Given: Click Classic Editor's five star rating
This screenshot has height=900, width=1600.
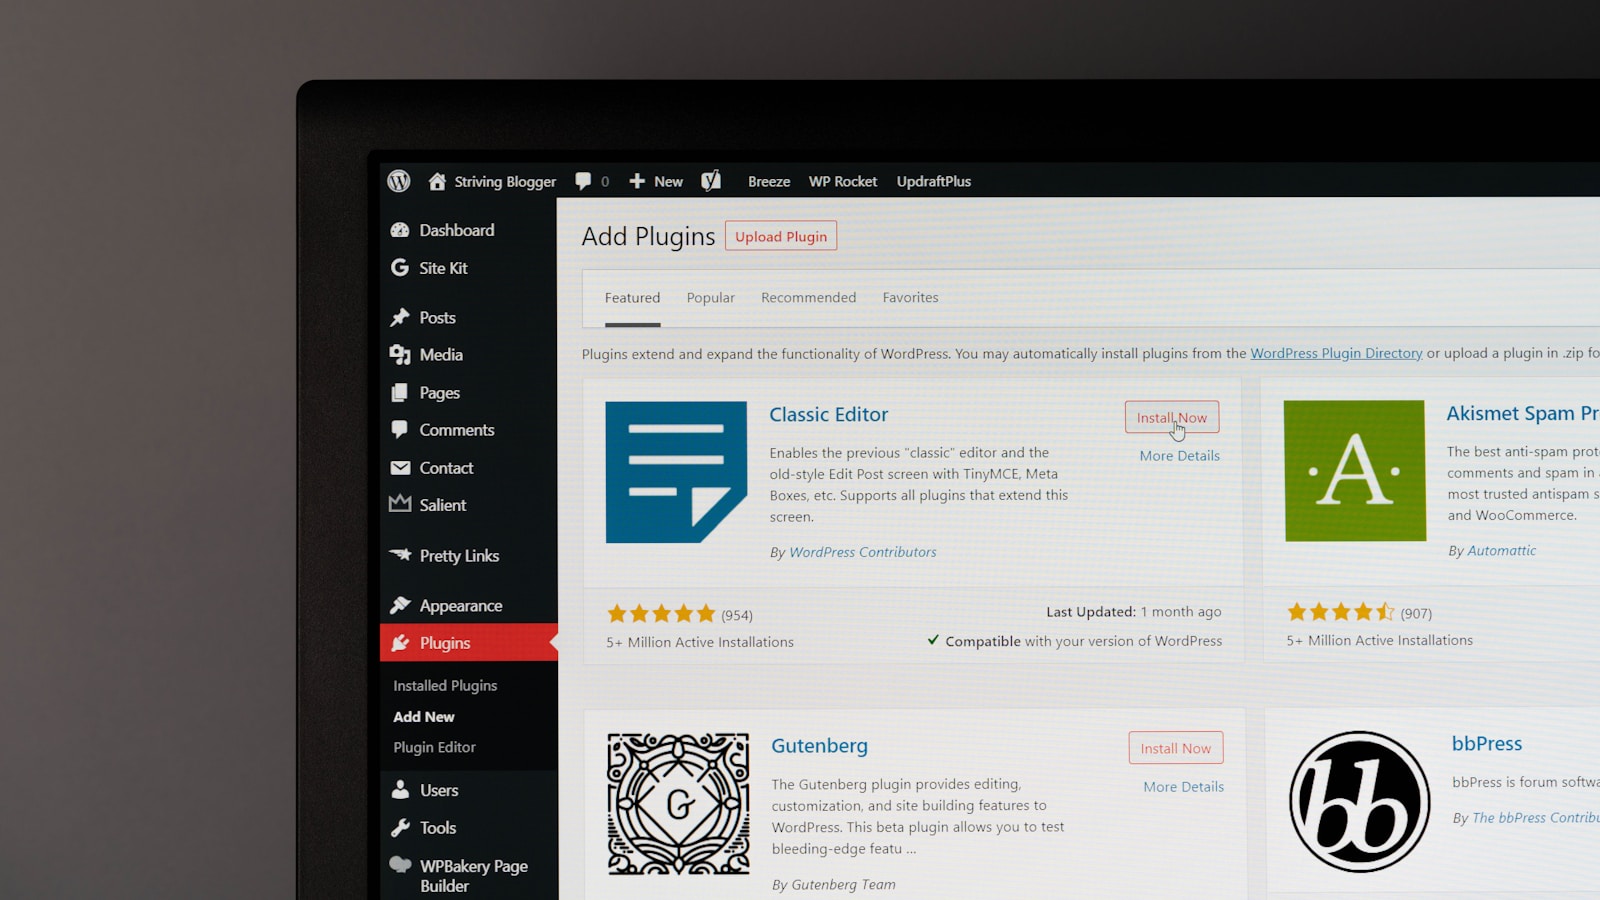Looking at the screenshot, I should (x=661, y=613).
